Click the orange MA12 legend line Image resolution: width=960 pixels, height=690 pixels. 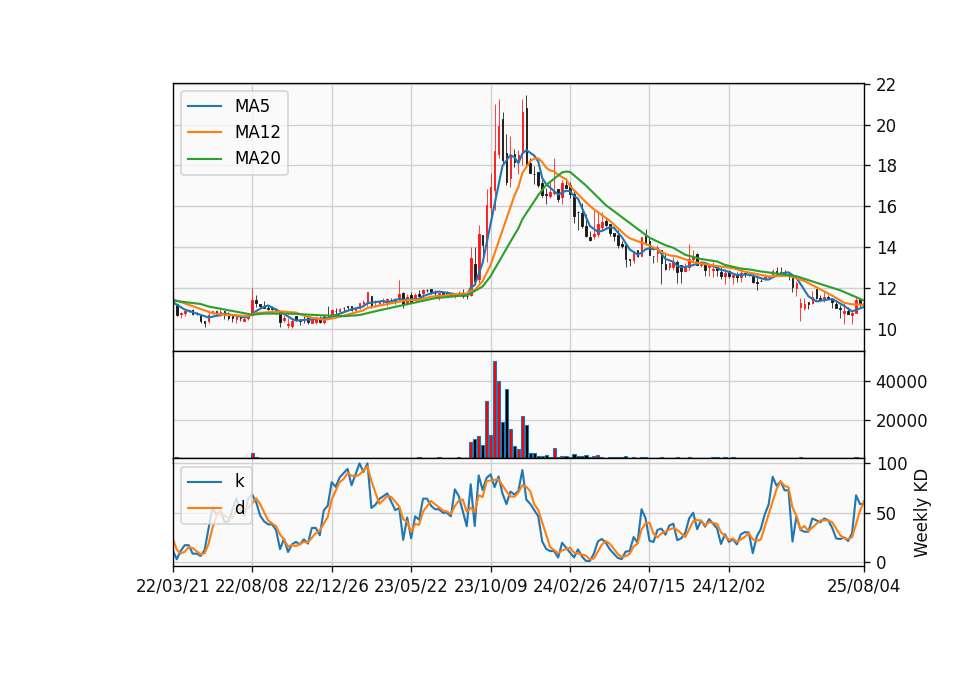(x=204, y=132)
